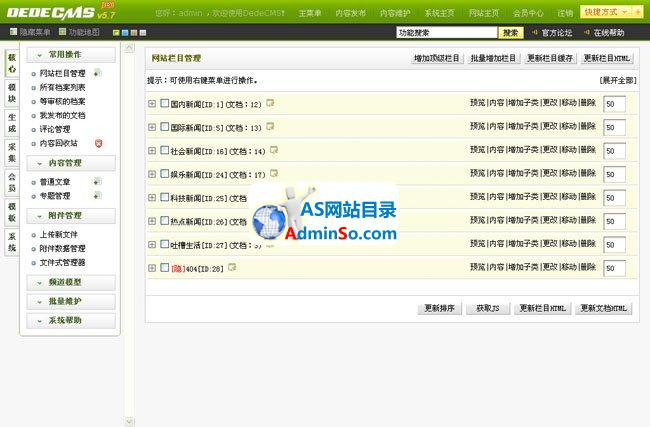Select the blue skin color swatch
650x427 pixels.
click(125, 33)
